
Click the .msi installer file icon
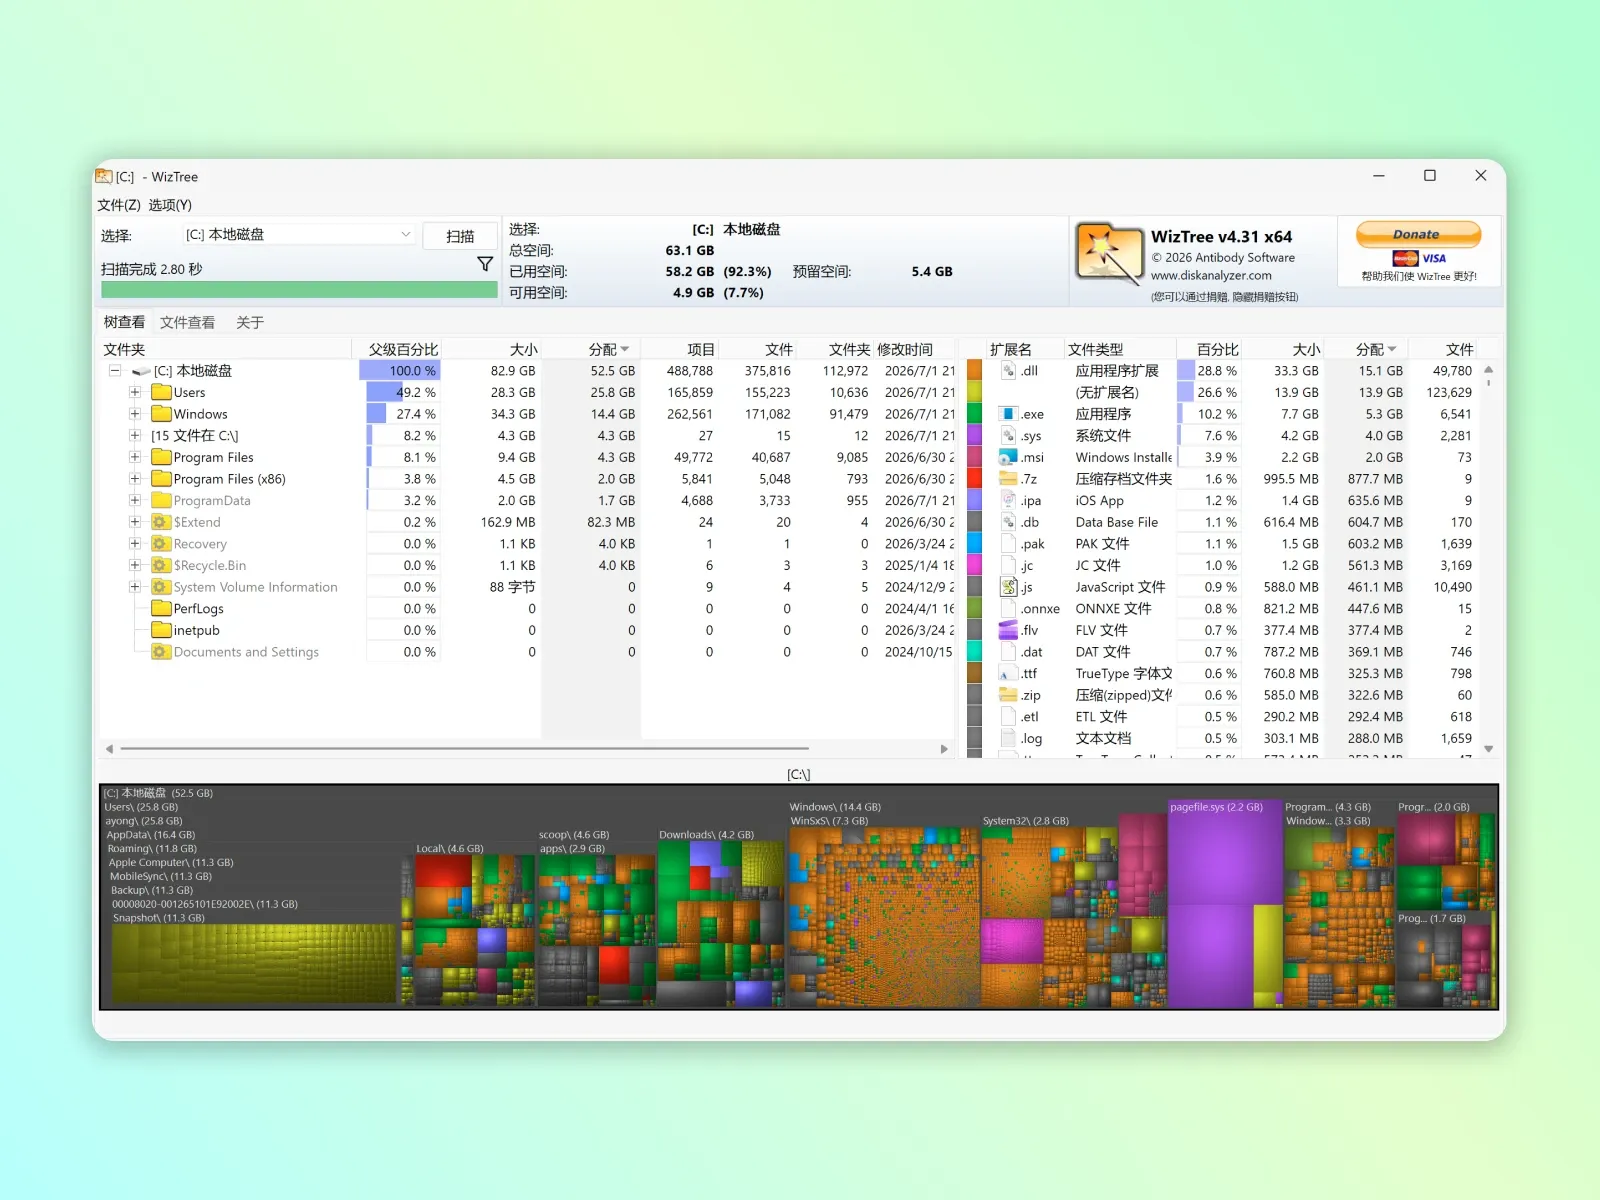(1008, 457)
